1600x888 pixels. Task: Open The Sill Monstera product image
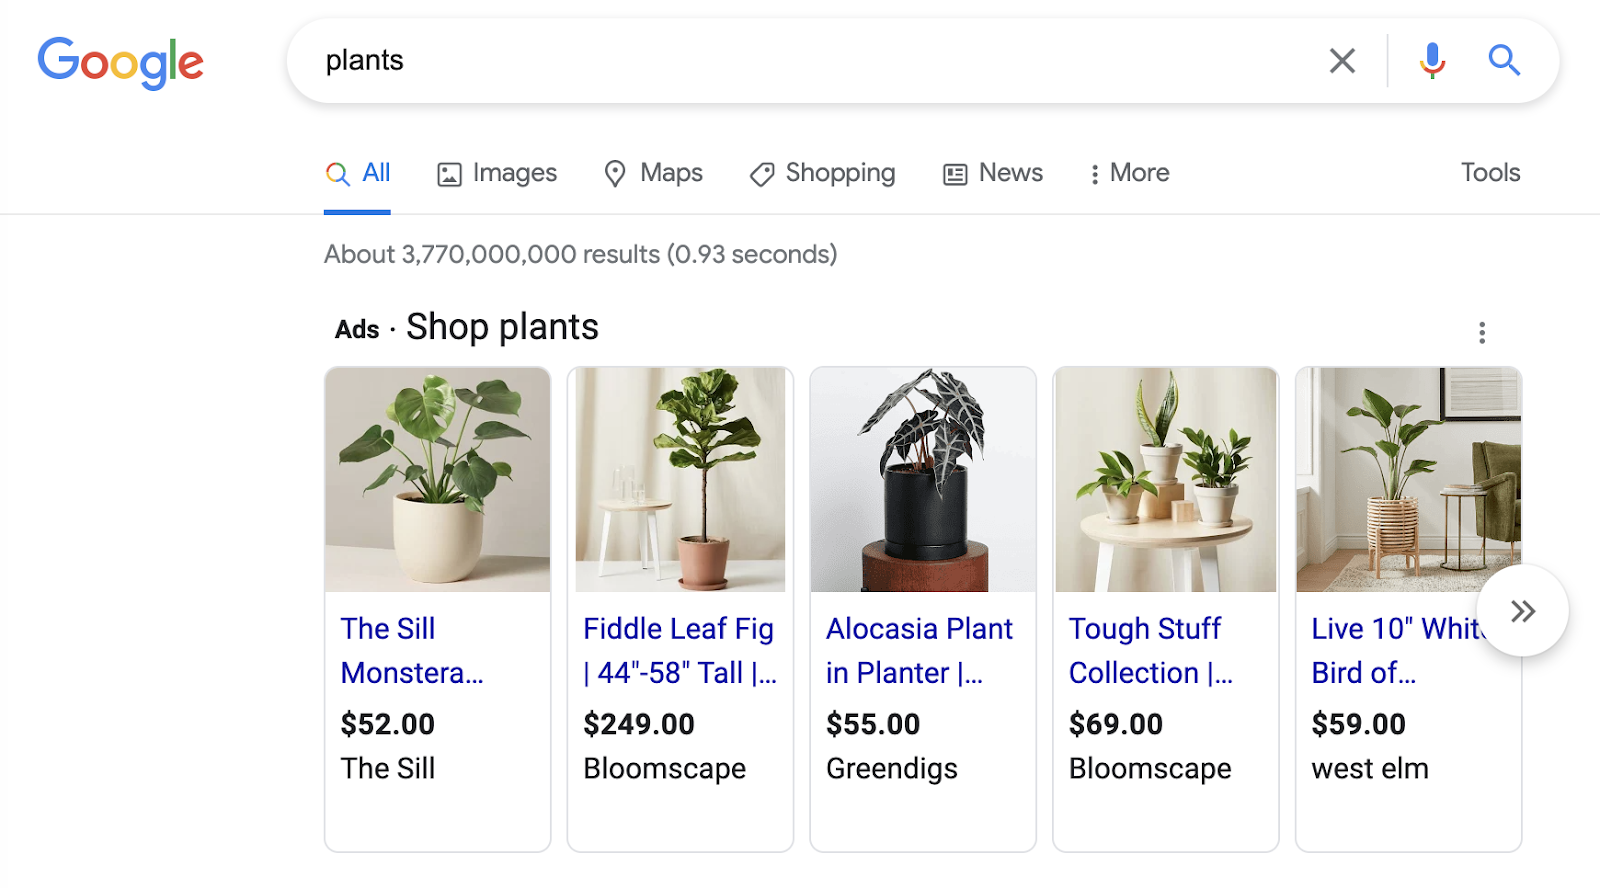tap(438, 480)
